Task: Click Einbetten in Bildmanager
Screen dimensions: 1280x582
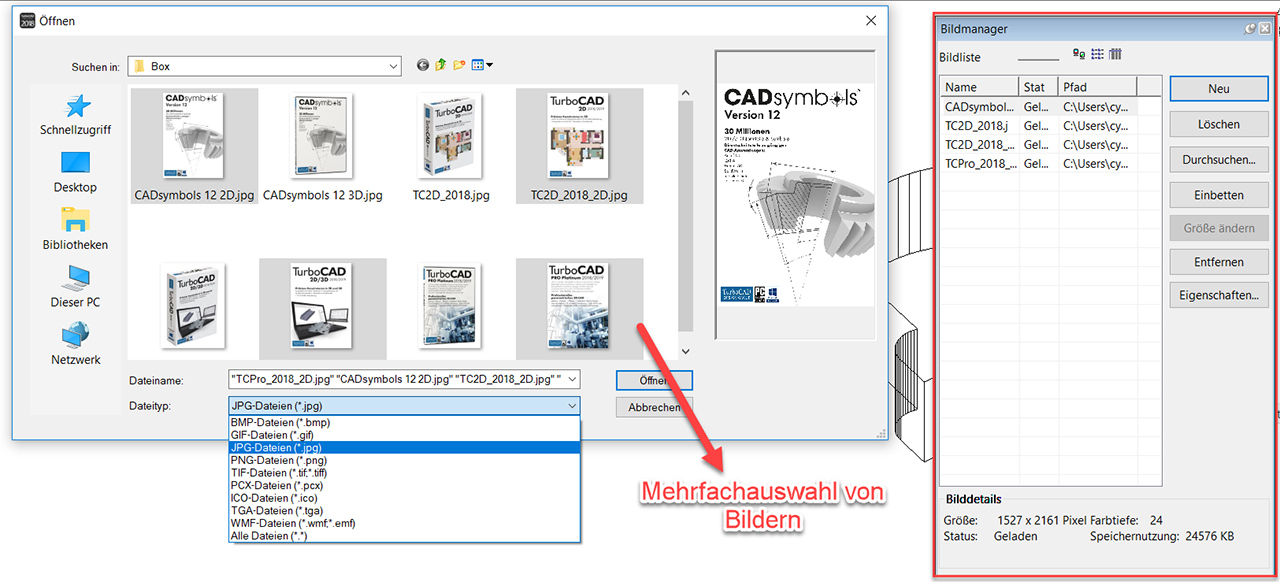Action: [1219, 195]
